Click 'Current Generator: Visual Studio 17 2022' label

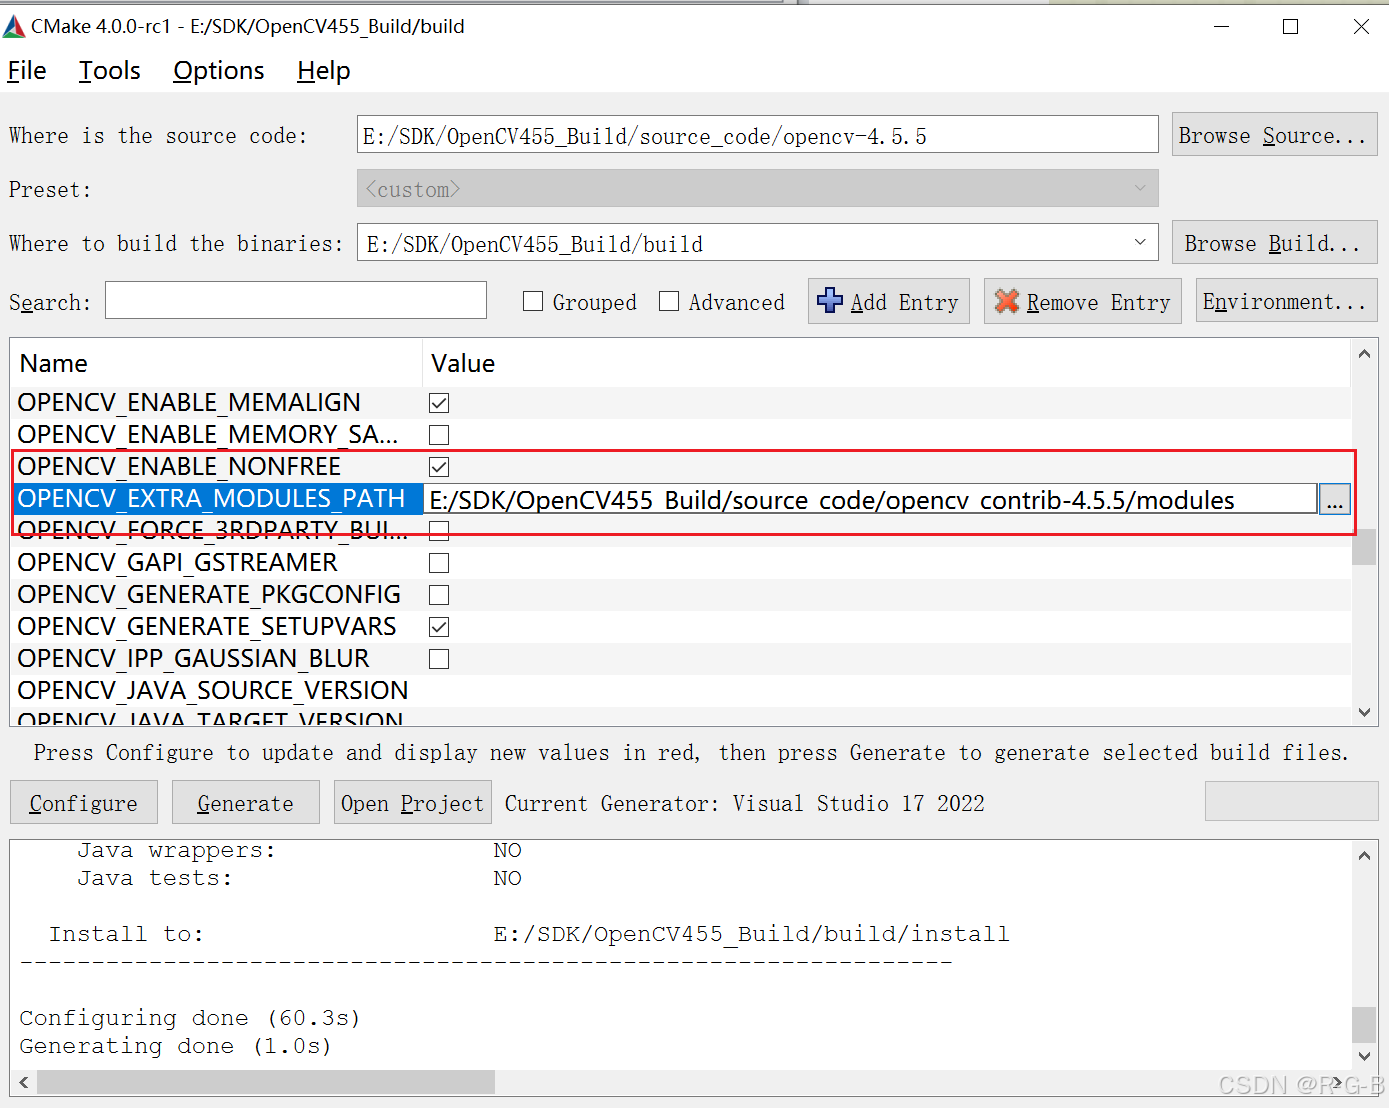[x=745, y=803]
